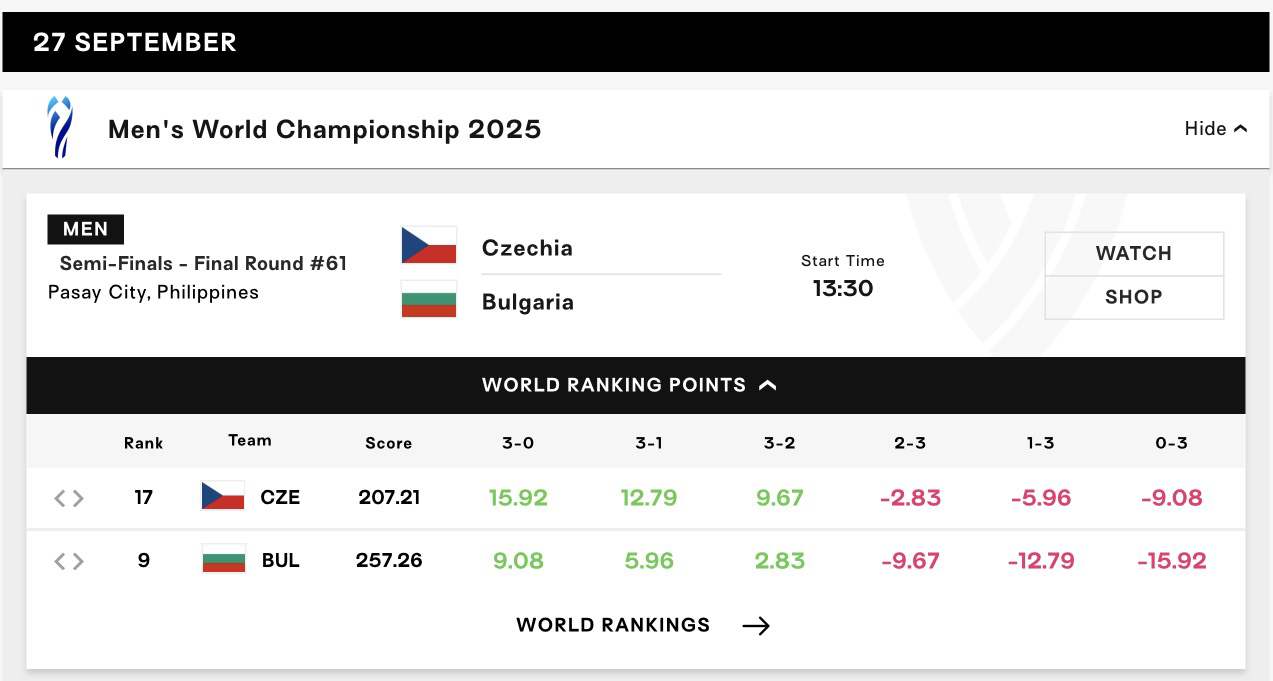Click the CZE flag in ranking table
The height and width of the screenshot is (681, 1273).
pyautogui.click(x=223, y=496)
